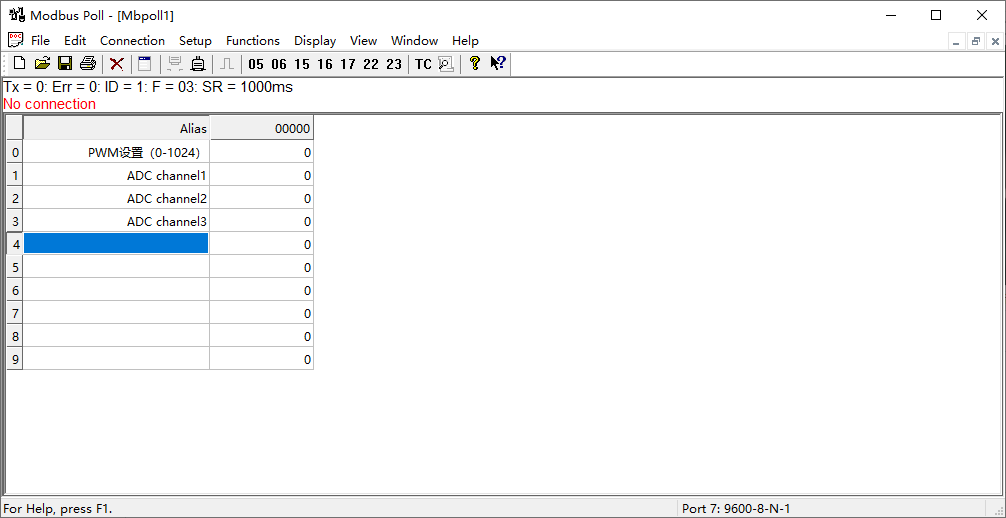
Task: Select the ADC channel3 alias cell
Action: point(116,221)
